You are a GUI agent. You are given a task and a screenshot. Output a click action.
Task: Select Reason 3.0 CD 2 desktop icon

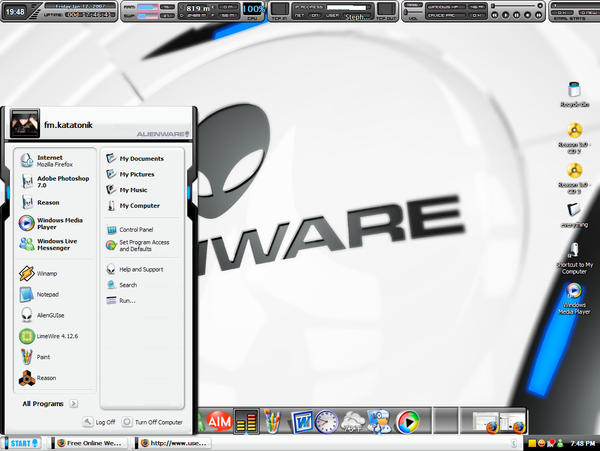pos(574,138)
